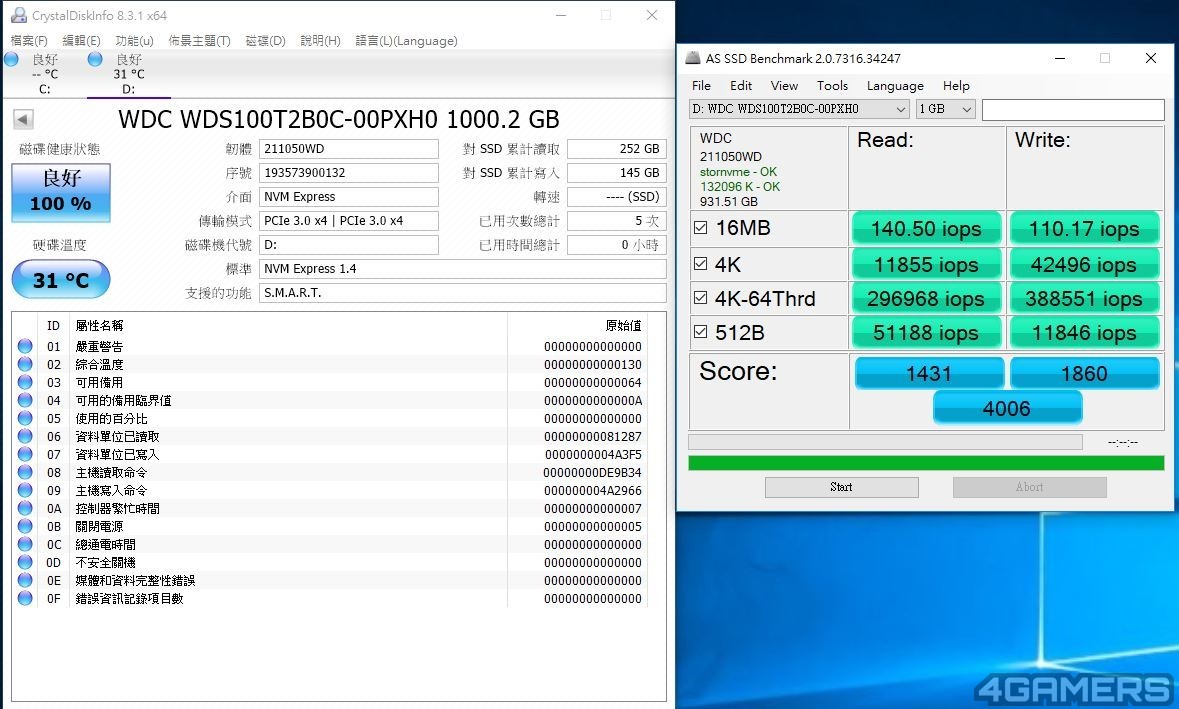This screenshot has width=1179, height=709.
Task: Click the CrystalDiskInfo back arrow icon
Action: pyautogui.click(x=23, y=119)
